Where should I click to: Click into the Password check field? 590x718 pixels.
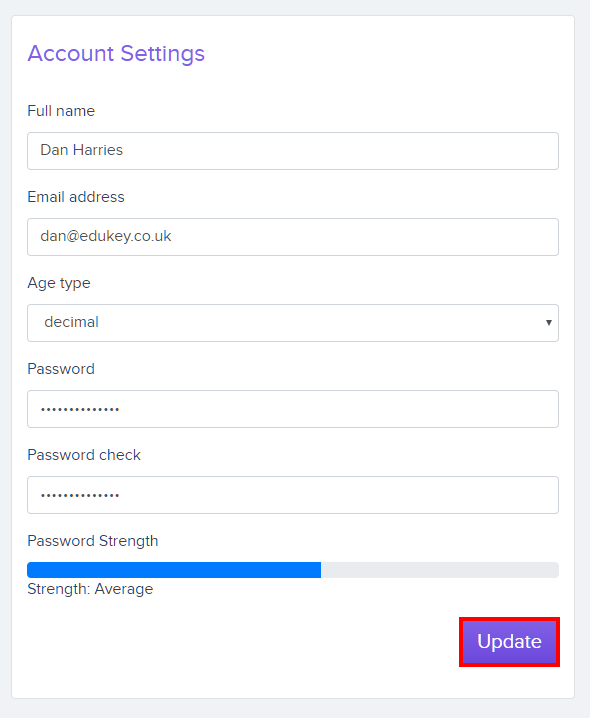pos(293,495)
